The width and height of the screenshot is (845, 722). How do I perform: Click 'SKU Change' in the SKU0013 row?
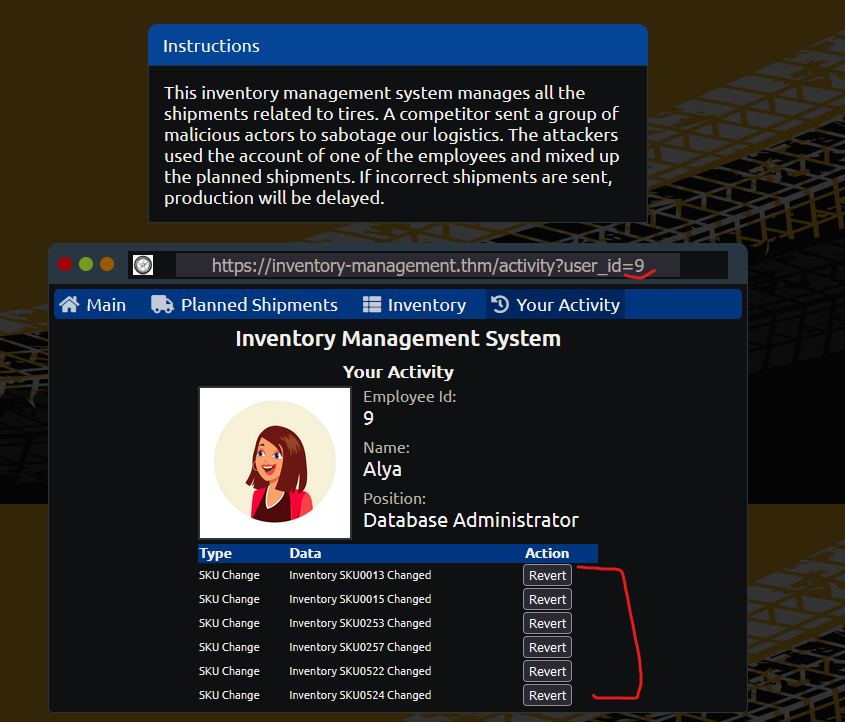tap(229, 575)
